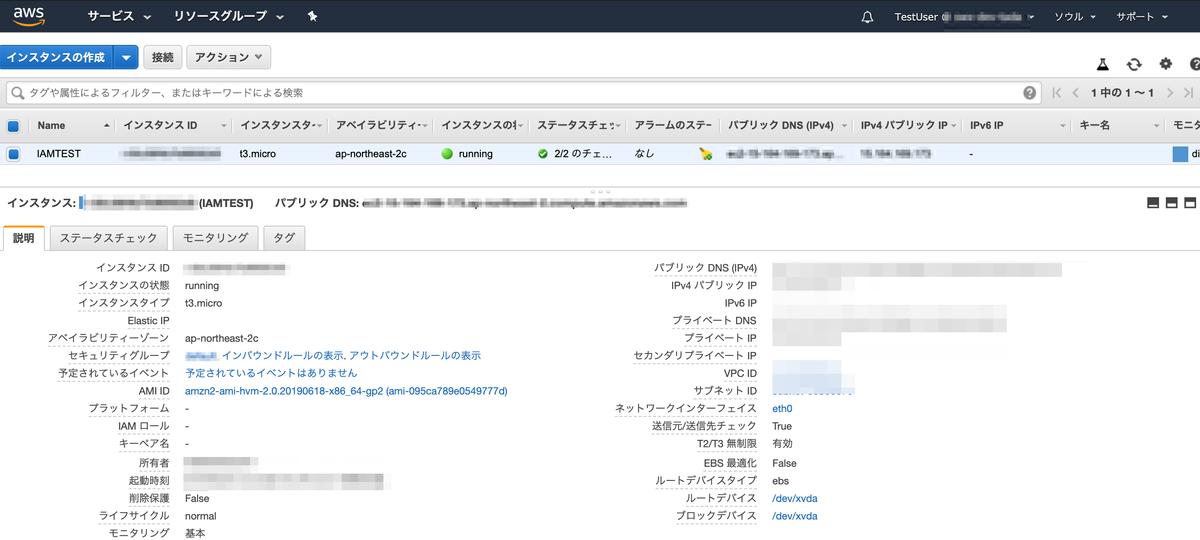Sort by the Name column header

coord(74,126)
